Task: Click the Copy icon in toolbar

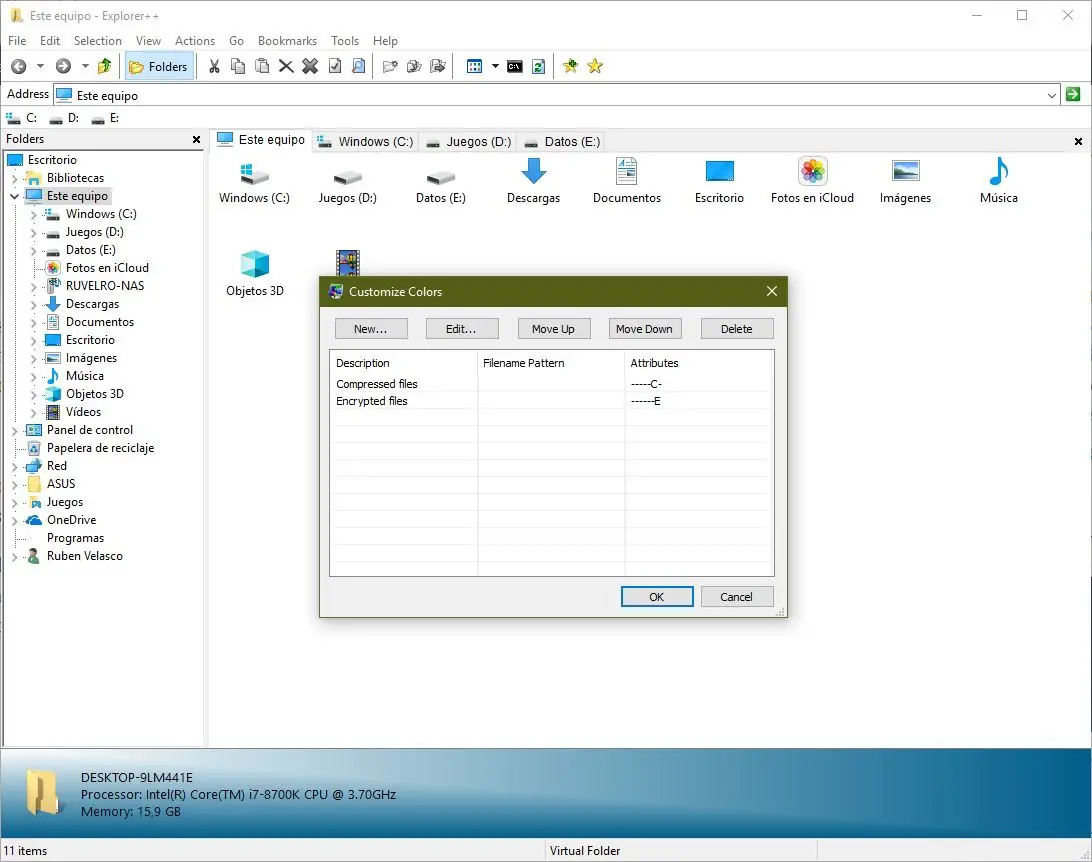Action: pyautogui.click(x=237, y=66)
